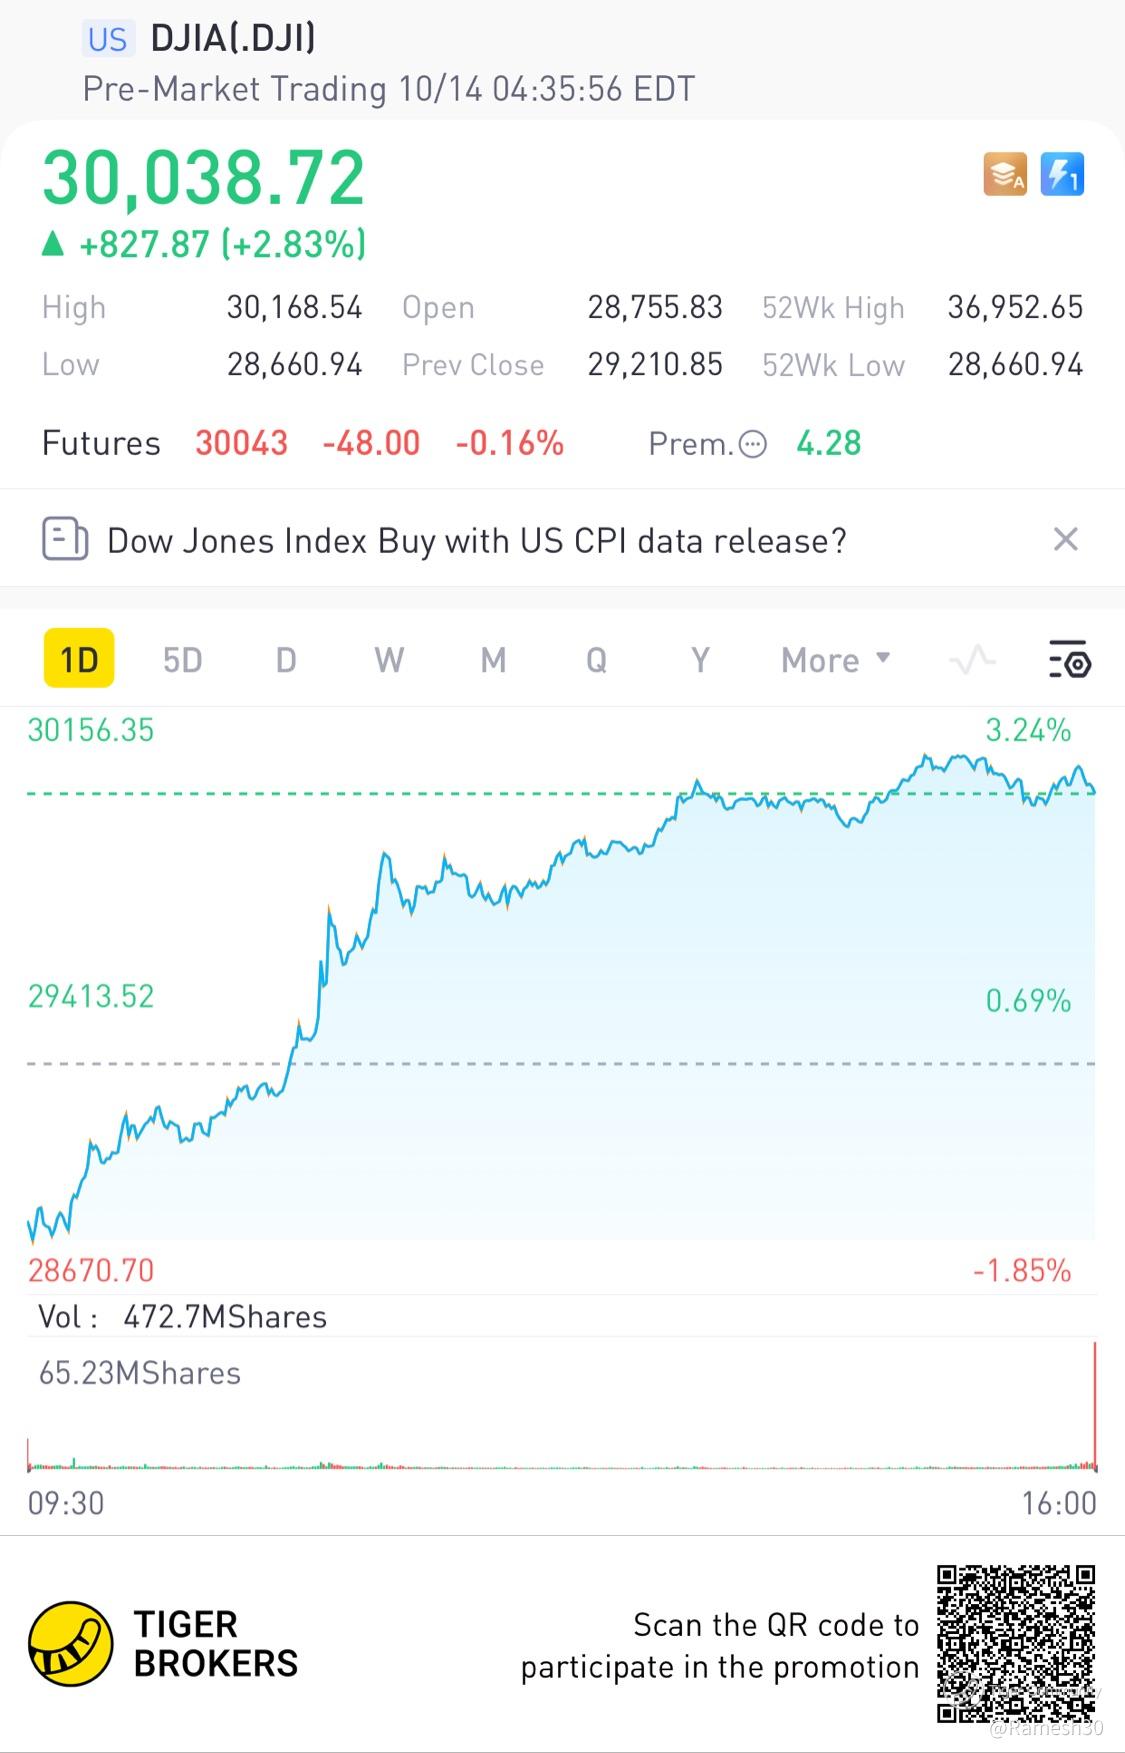Open the Dow Jones CPI data release article
Image resolution: width=1125 pixels, height=1753 pixels.
(476, 541)
